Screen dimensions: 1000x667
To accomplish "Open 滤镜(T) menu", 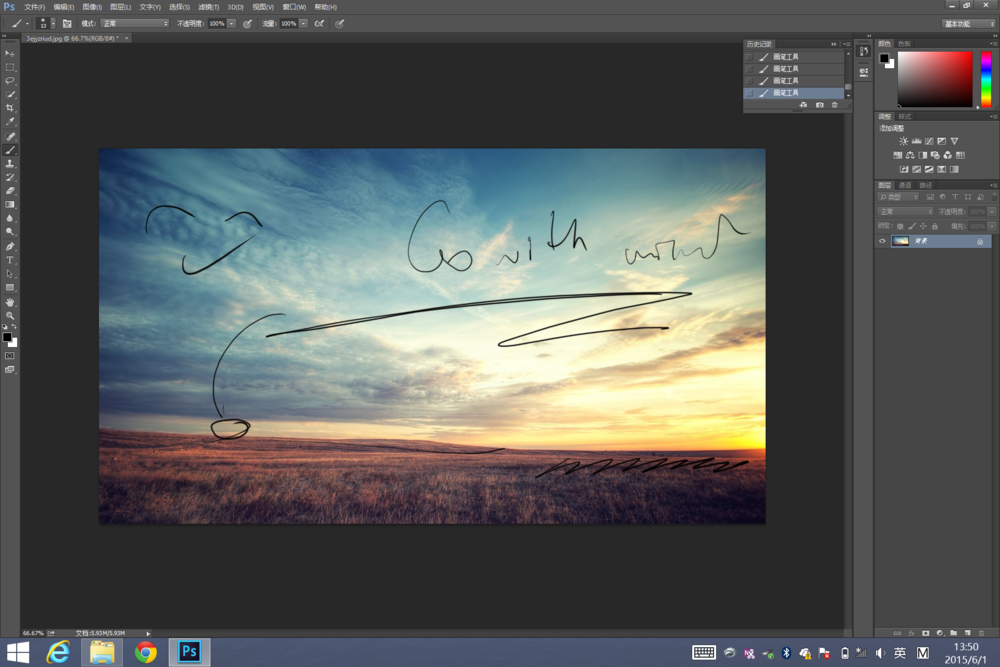I will click(208, 7).
